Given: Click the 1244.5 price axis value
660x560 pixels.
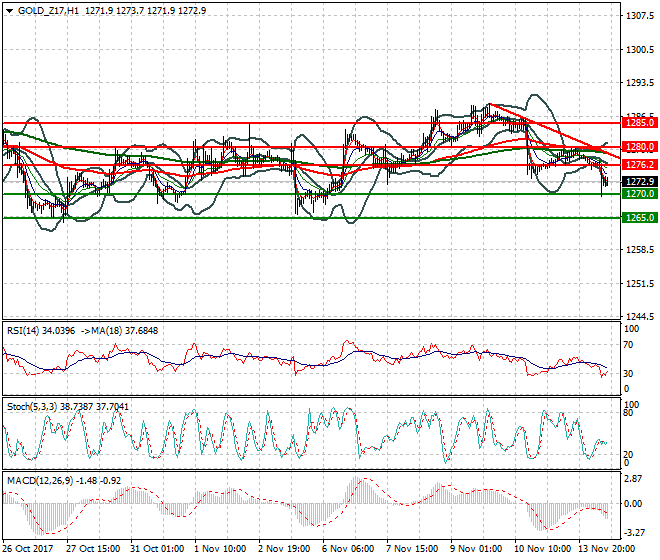Looking at the screenshot, I should click(640, 317).
